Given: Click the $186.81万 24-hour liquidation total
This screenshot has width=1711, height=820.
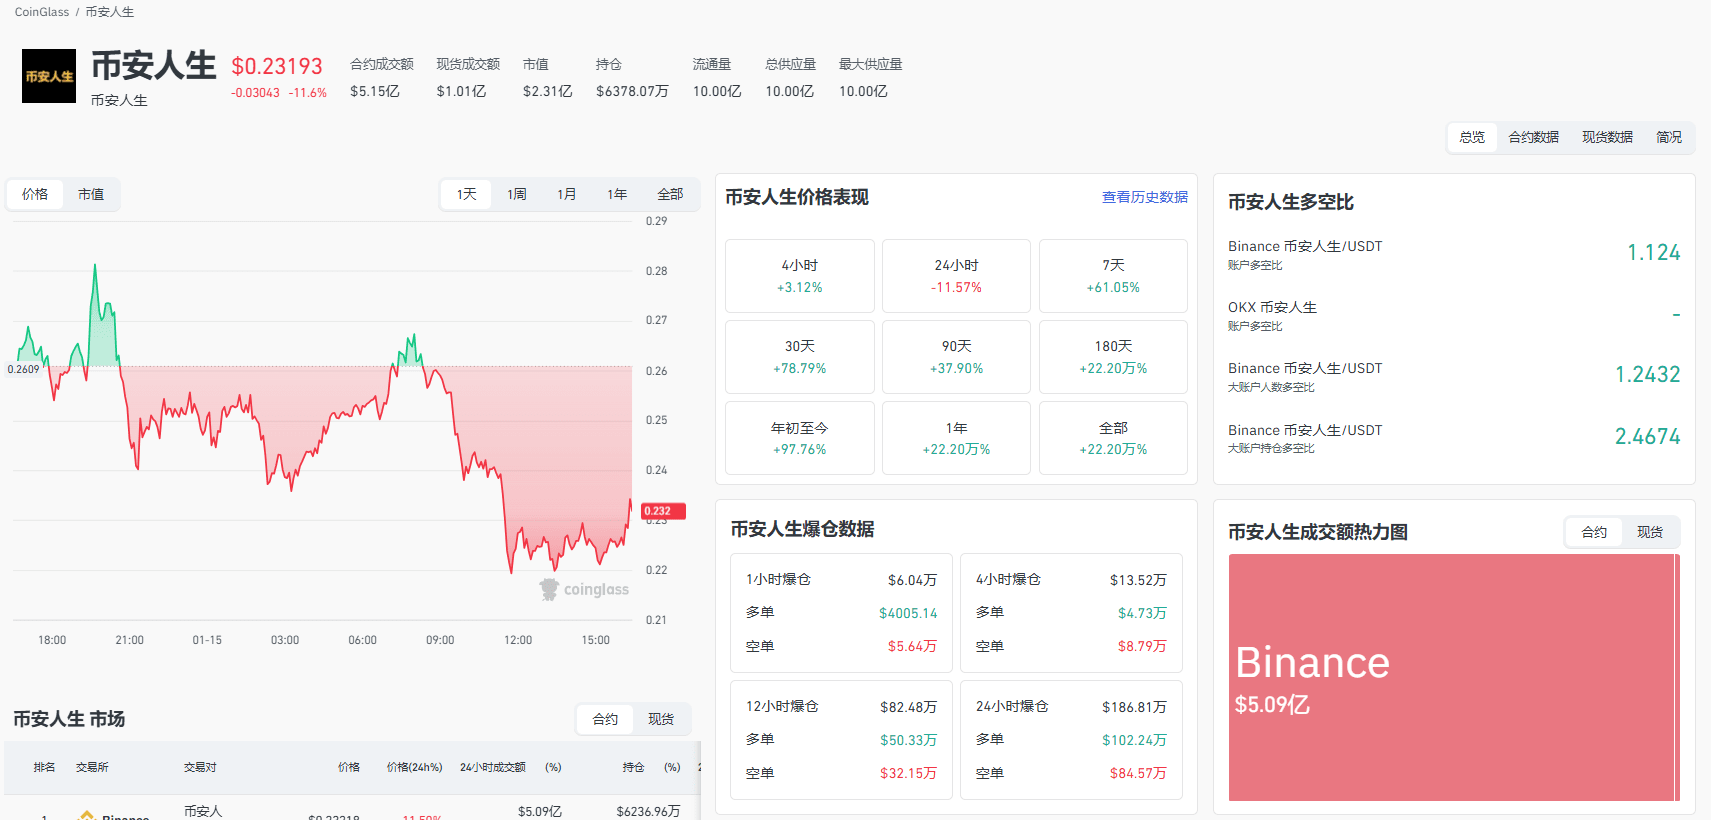Looking at the screenshot, I should [1134, 707].
